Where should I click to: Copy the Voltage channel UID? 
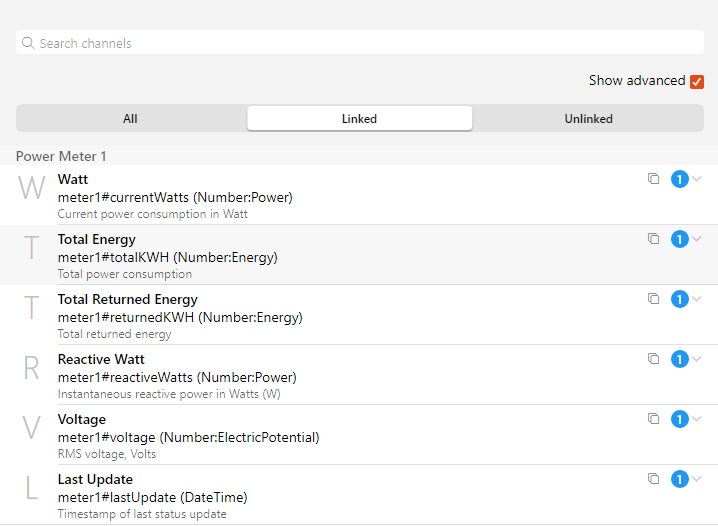(x=653, y=419)
